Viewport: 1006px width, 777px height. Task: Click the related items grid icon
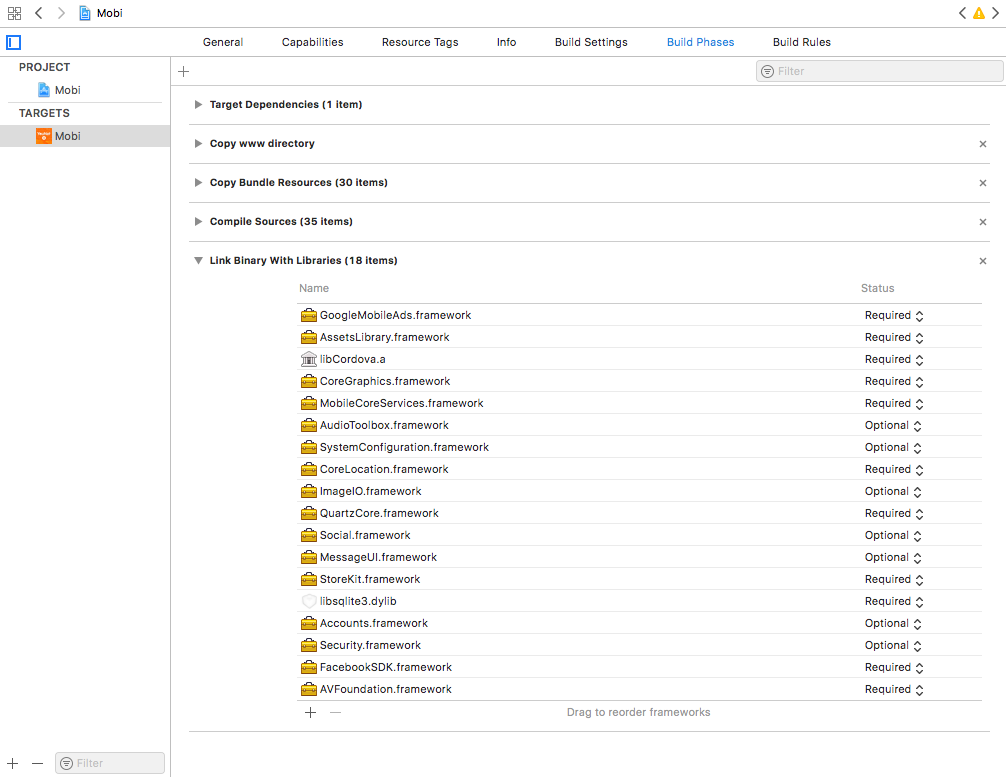coord(14,13)
